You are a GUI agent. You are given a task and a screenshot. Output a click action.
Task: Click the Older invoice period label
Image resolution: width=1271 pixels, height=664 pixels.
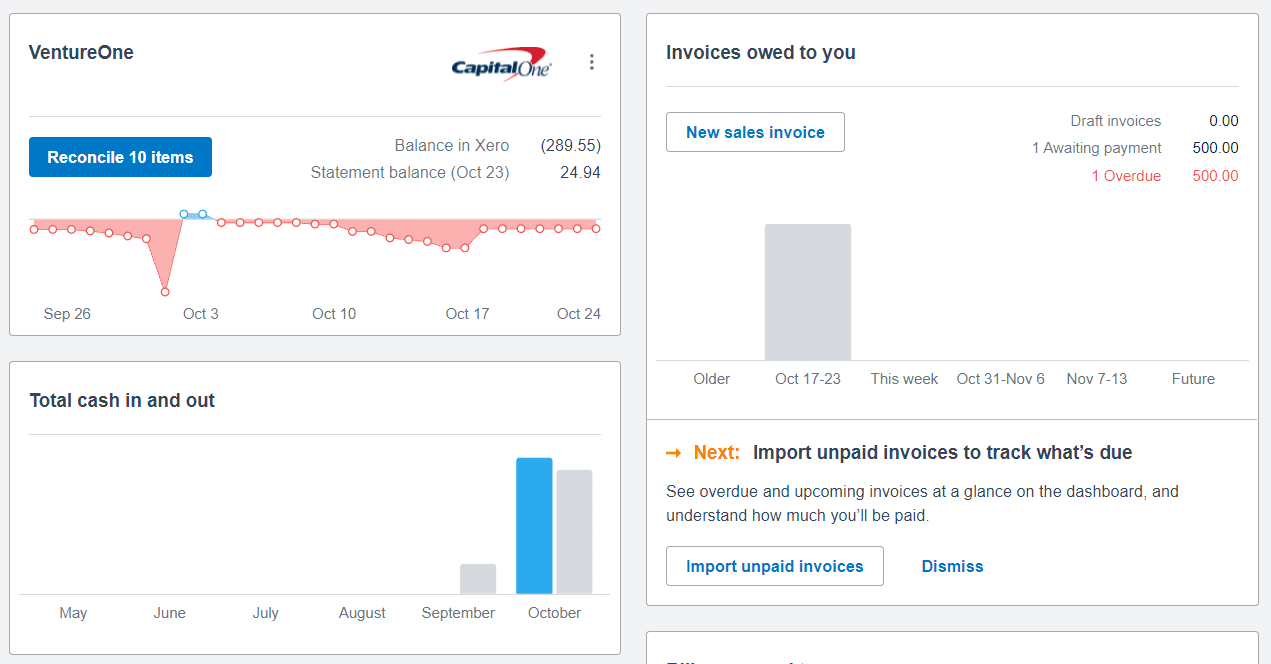pos(712,379)
